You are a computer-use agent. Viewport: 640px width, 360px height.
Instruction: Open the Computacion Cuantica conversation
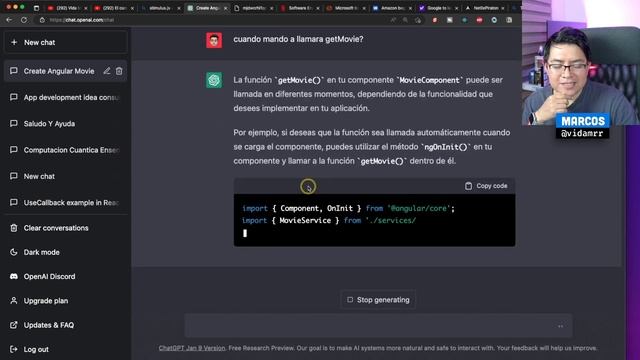65,150
